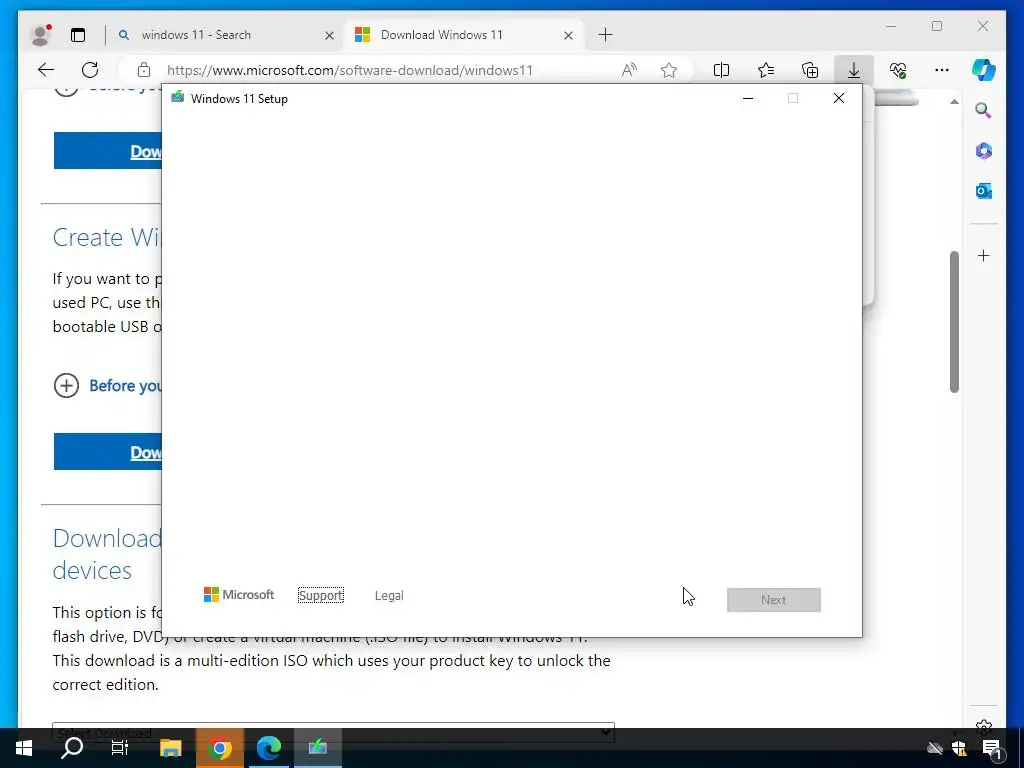Open Microsoft 365 sidebar icon
Screen dimensions: 1024x768
984,151
